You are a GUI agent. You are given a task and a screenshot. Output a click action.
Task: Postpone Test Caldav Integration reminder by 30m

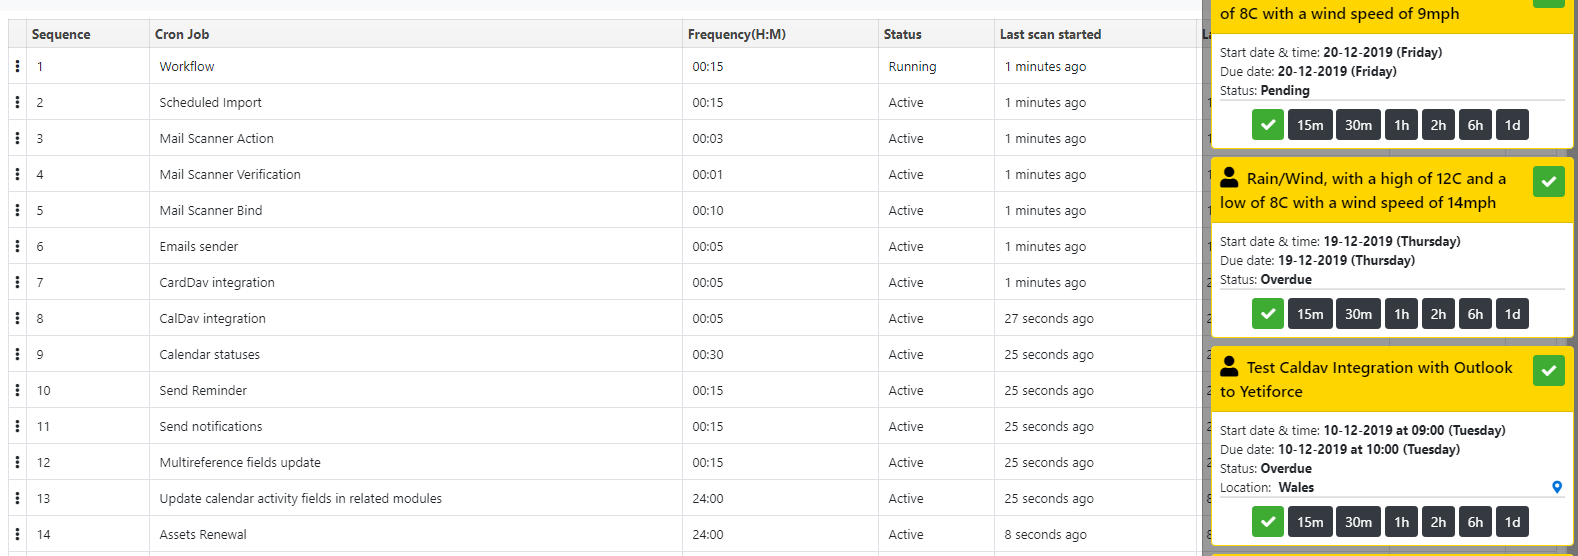coord(1358,522)
